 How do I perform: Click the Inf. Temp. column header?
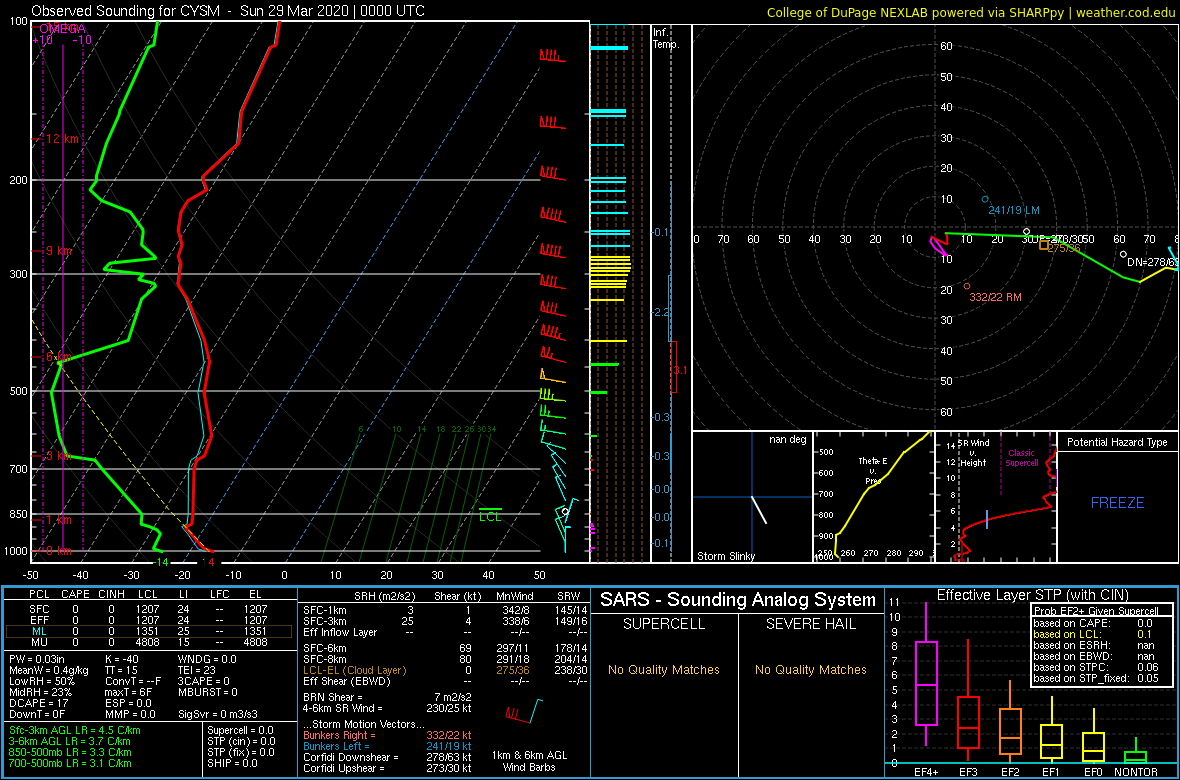667,38
